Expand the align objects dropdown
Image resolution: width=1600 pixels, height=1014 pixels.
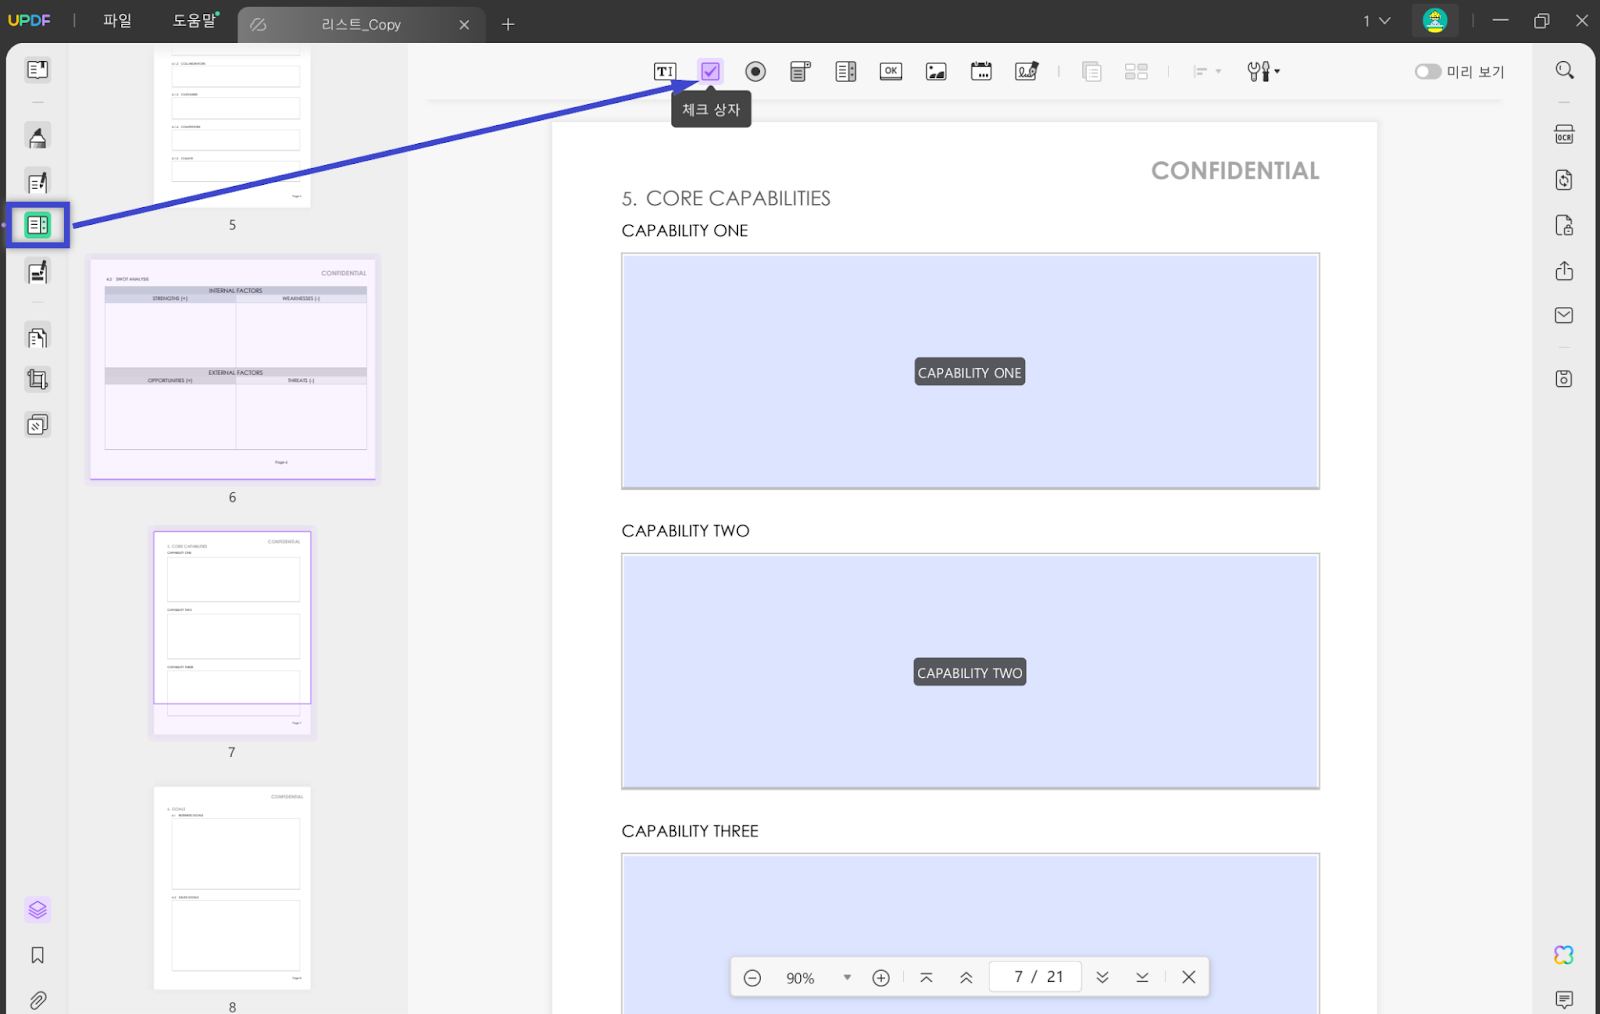[x=1207, y=72]
